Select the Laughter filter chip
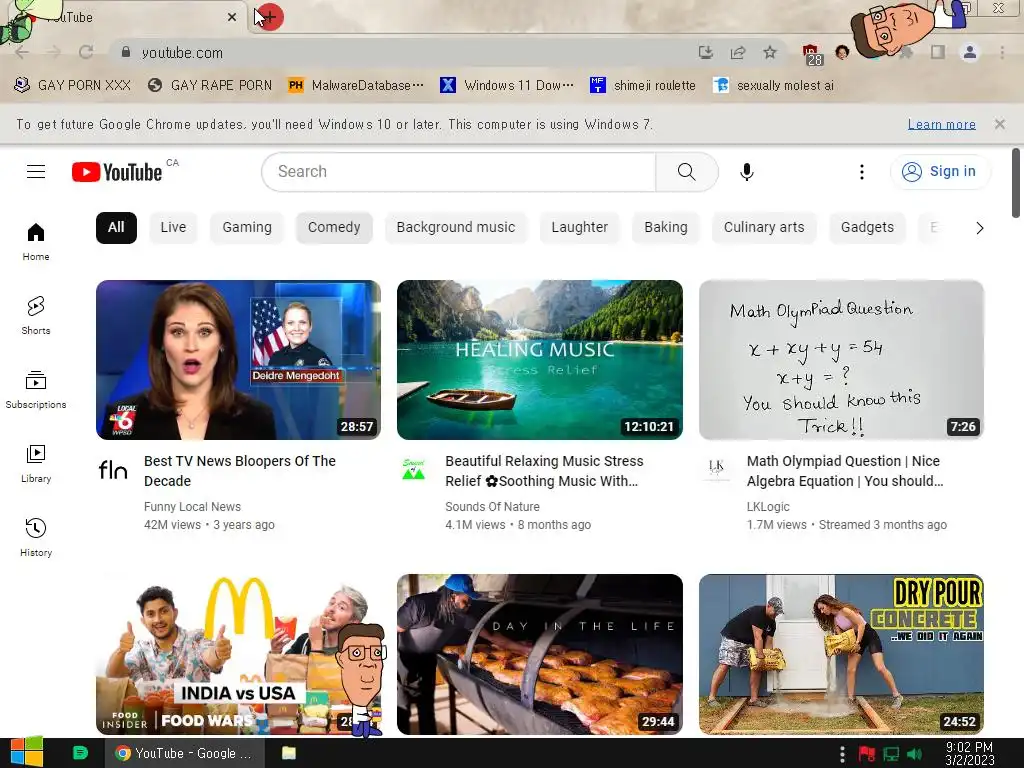Viewport: 1024px width, 768px height. click(x=579, y=227)
